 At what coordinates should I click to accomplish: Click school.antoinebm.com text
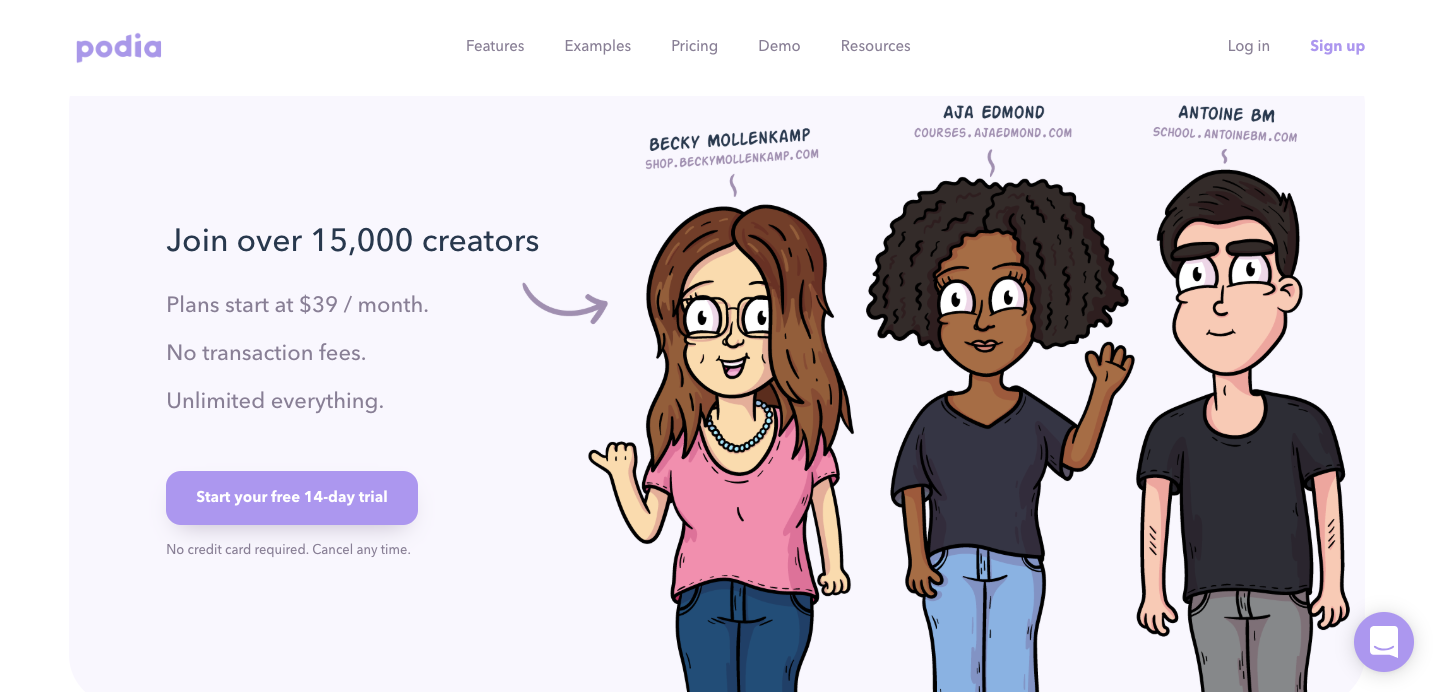coord(1225,134)
